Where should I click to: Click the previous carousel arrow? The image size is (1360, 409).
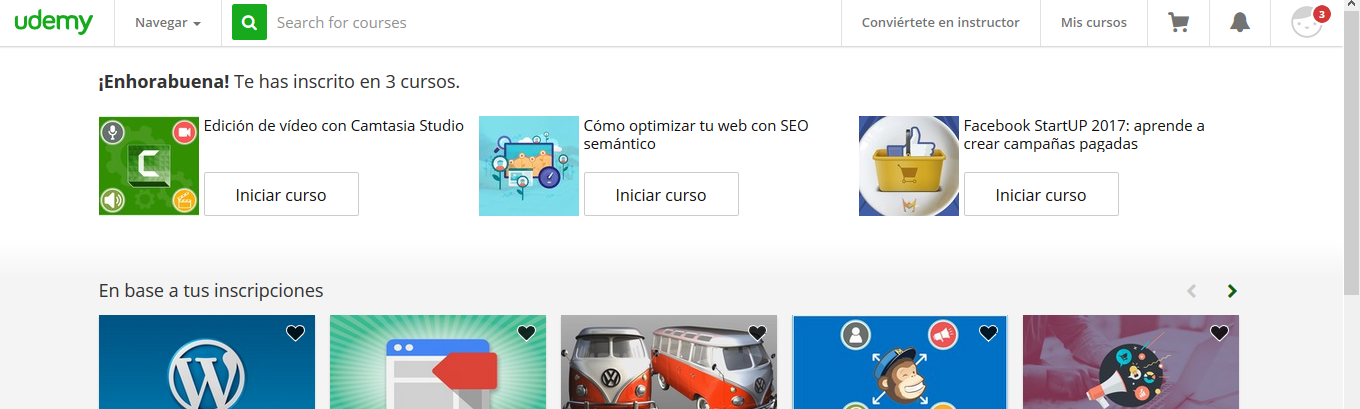click(1191, 291)
